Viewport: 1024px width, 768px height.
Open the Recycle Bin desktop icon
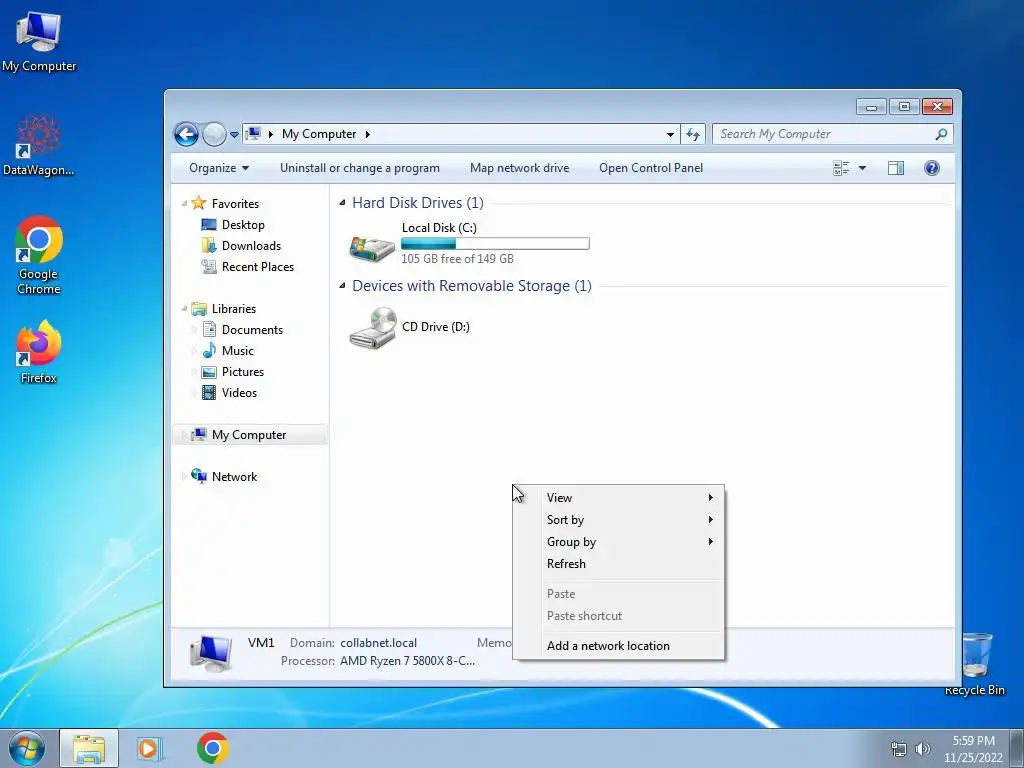pyautogui.click(x=975, y=664)
